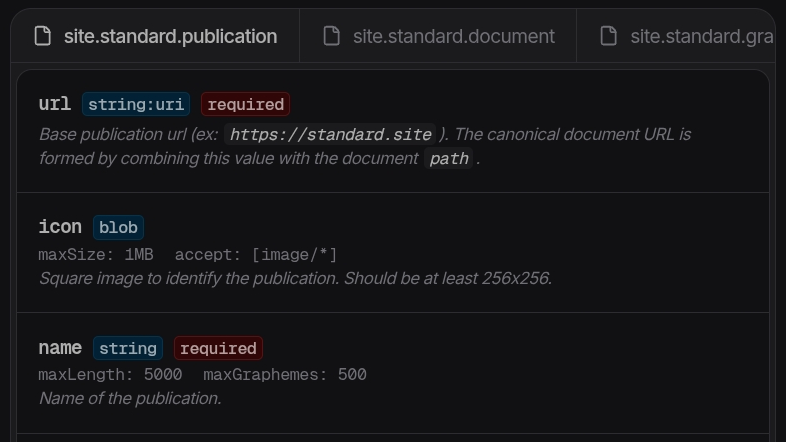This screenshot has width=786, height=442.
Task: Click the file icon on site.standard.publication tab
Action: coord(42,36)
